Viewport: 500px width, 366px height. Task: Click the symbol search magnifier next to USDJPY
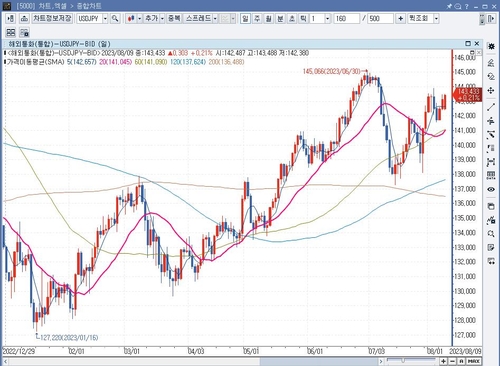115,19
